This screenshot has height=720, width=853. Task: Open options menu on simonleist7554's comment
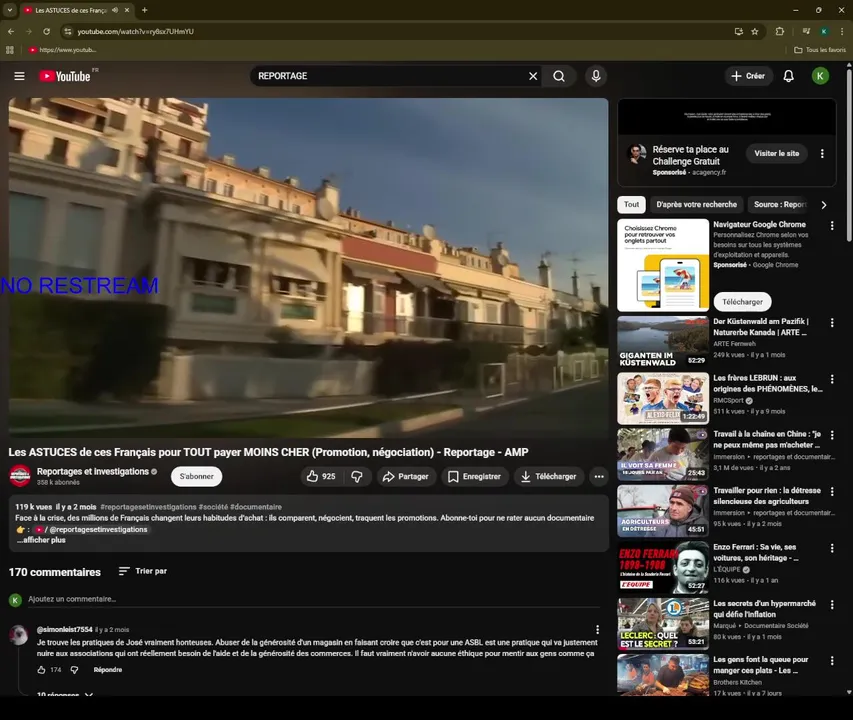pyautogui.click(x=597, y=629)
